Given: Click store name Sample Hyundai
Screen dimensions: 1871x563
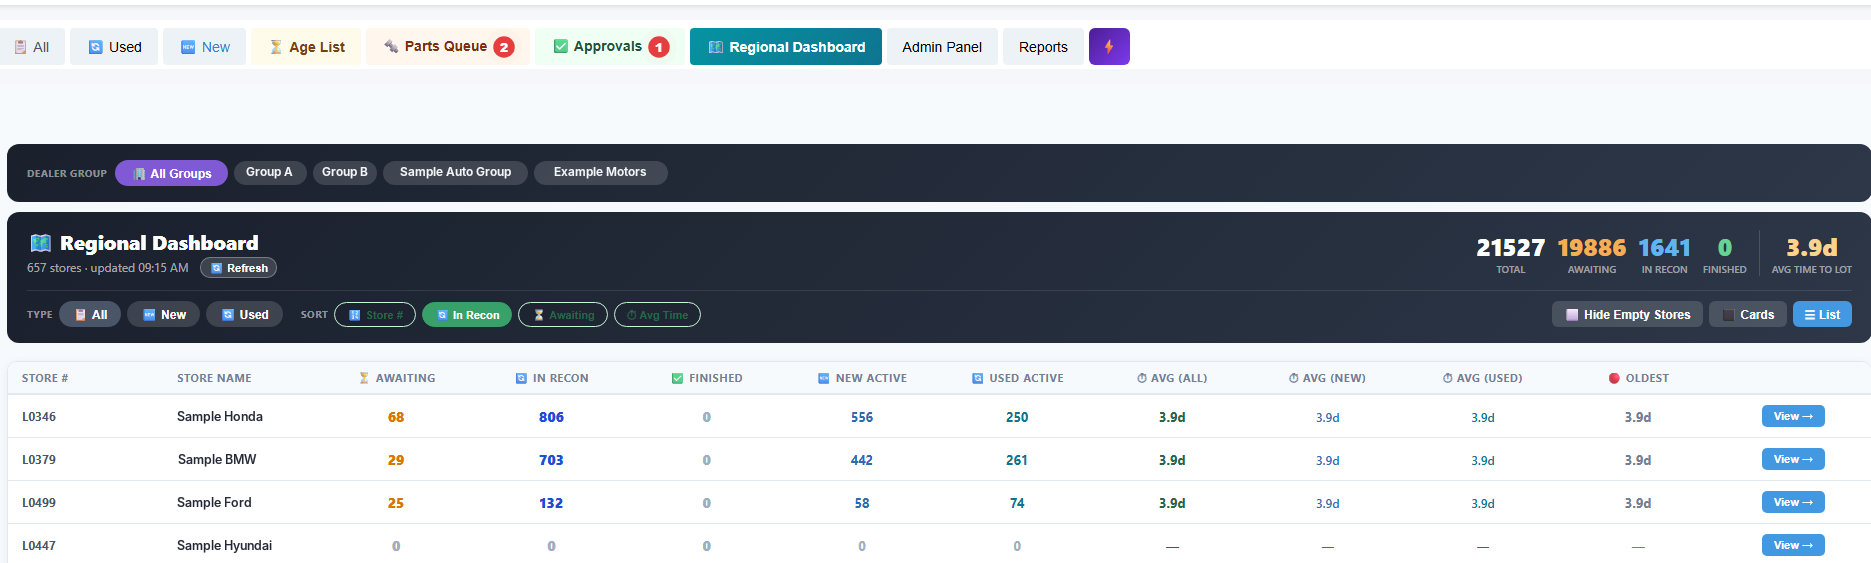Looking at the screenshot, I should 224,545.
